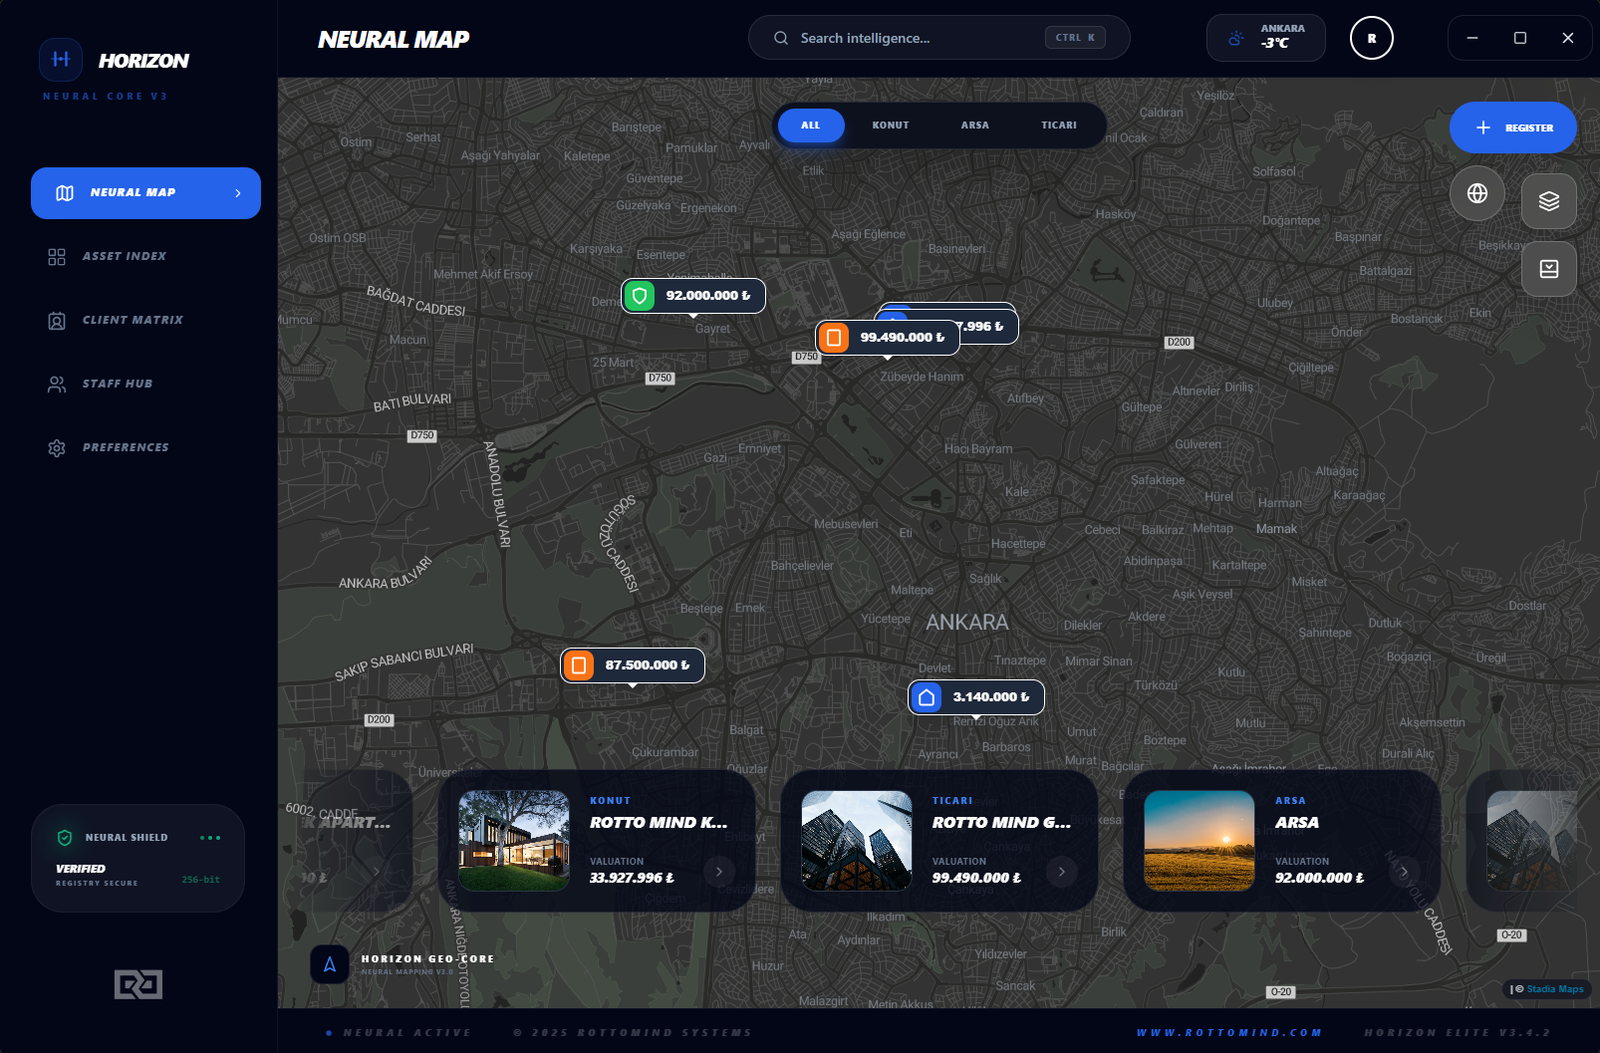Expand the Rotto Mind K card with its chevron
This screenshot has height=1053, width=1600.
click(x=719, y=871)
